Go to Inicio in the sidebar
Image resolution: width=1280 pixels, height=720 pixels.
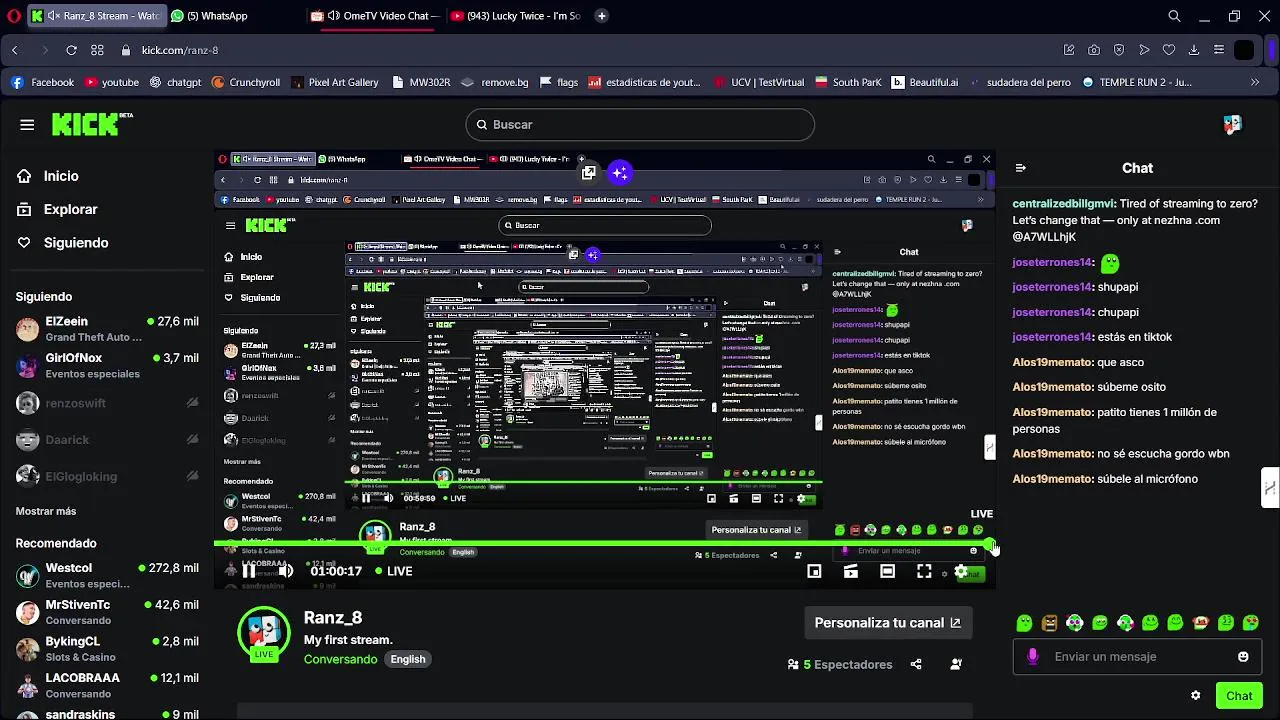tap(60, 176)
